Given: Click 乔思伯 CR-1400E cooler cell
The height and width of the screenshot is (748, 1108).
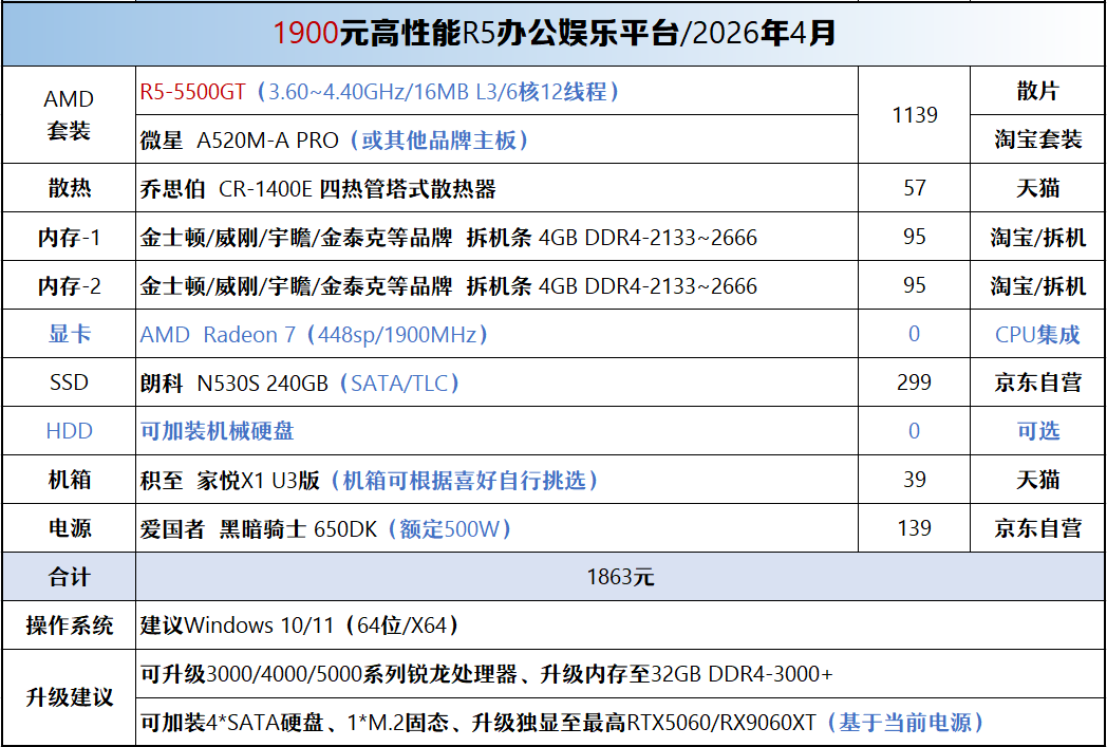Looking at the screenshot, I should pyautogui.click(x=496, y=188).
